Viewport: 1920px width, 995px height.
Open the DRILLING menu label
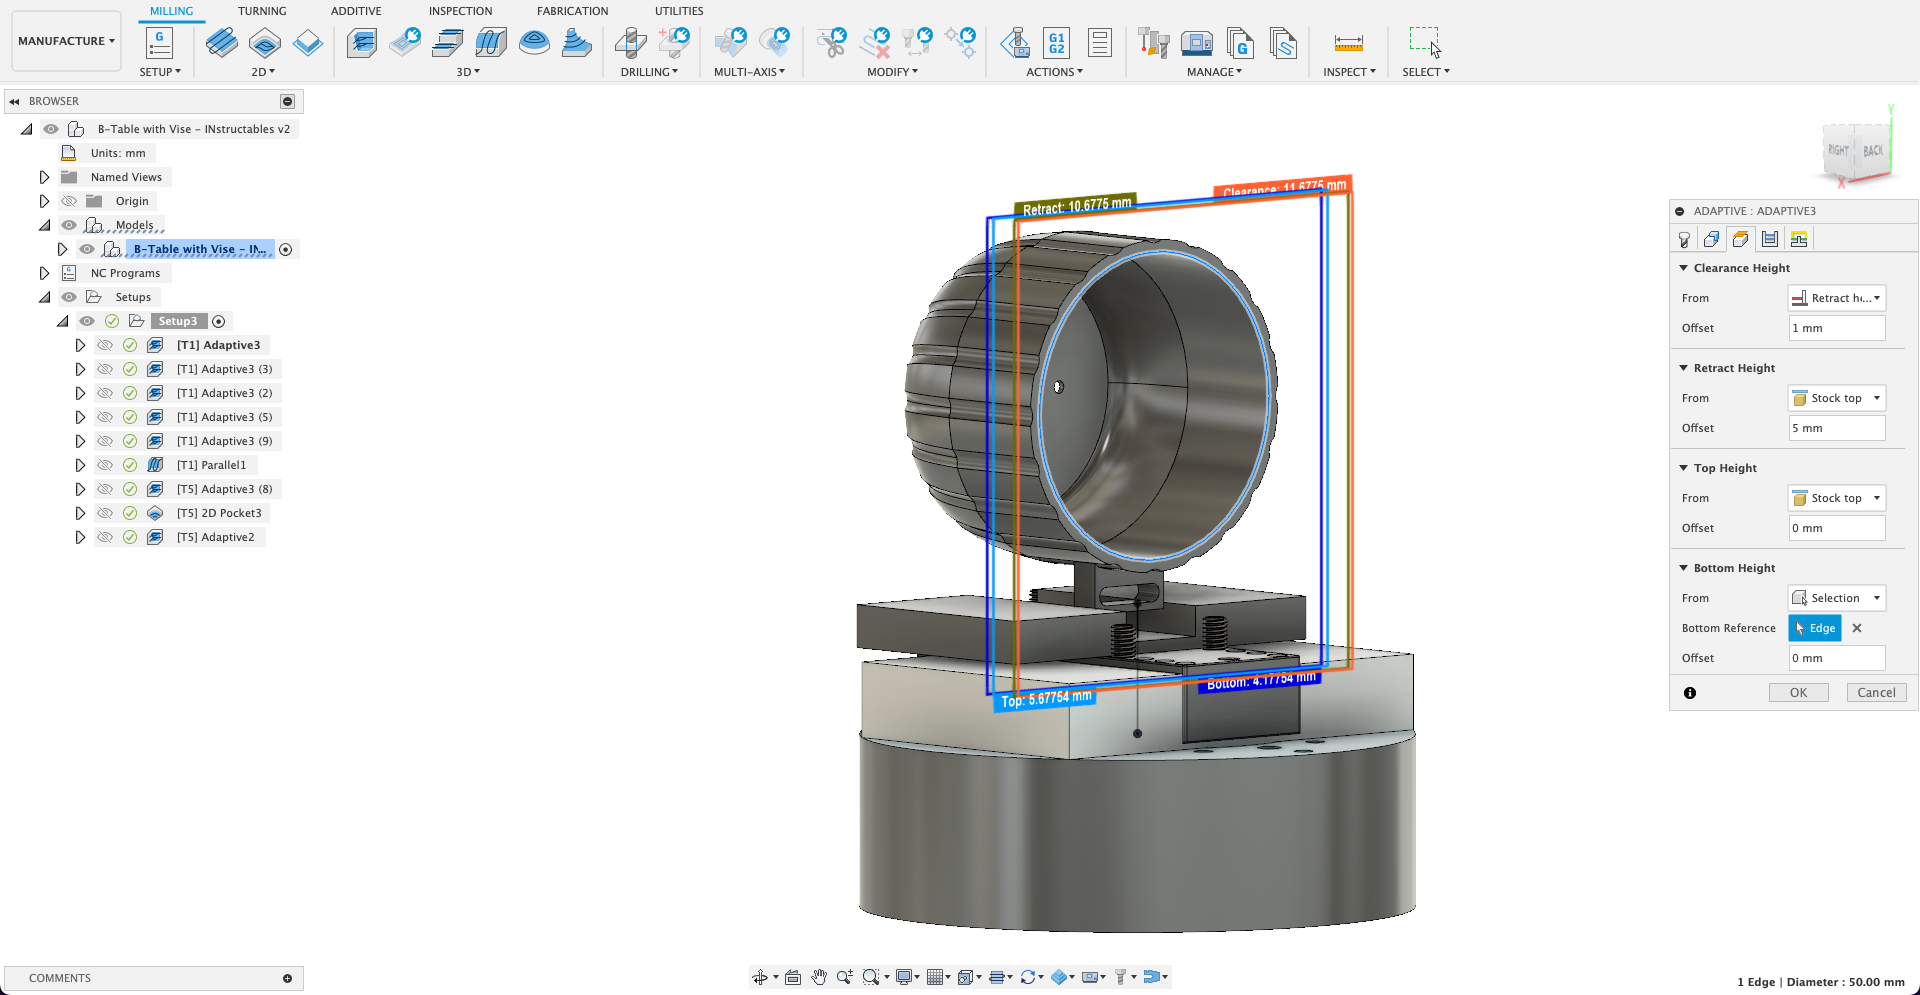(649, 72)
